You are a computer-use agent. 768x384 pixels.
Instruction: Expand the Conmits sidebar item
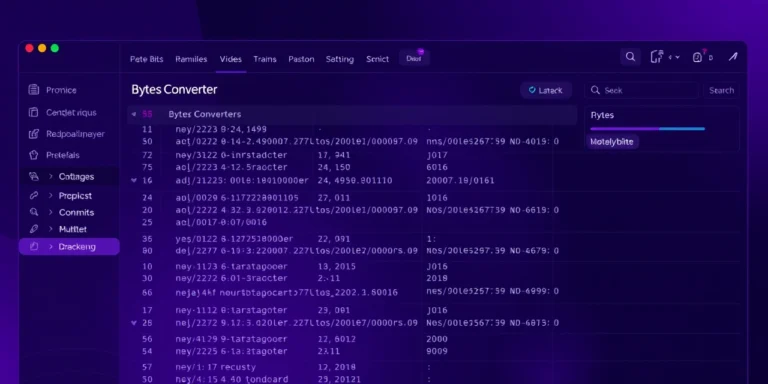(50, 212)
